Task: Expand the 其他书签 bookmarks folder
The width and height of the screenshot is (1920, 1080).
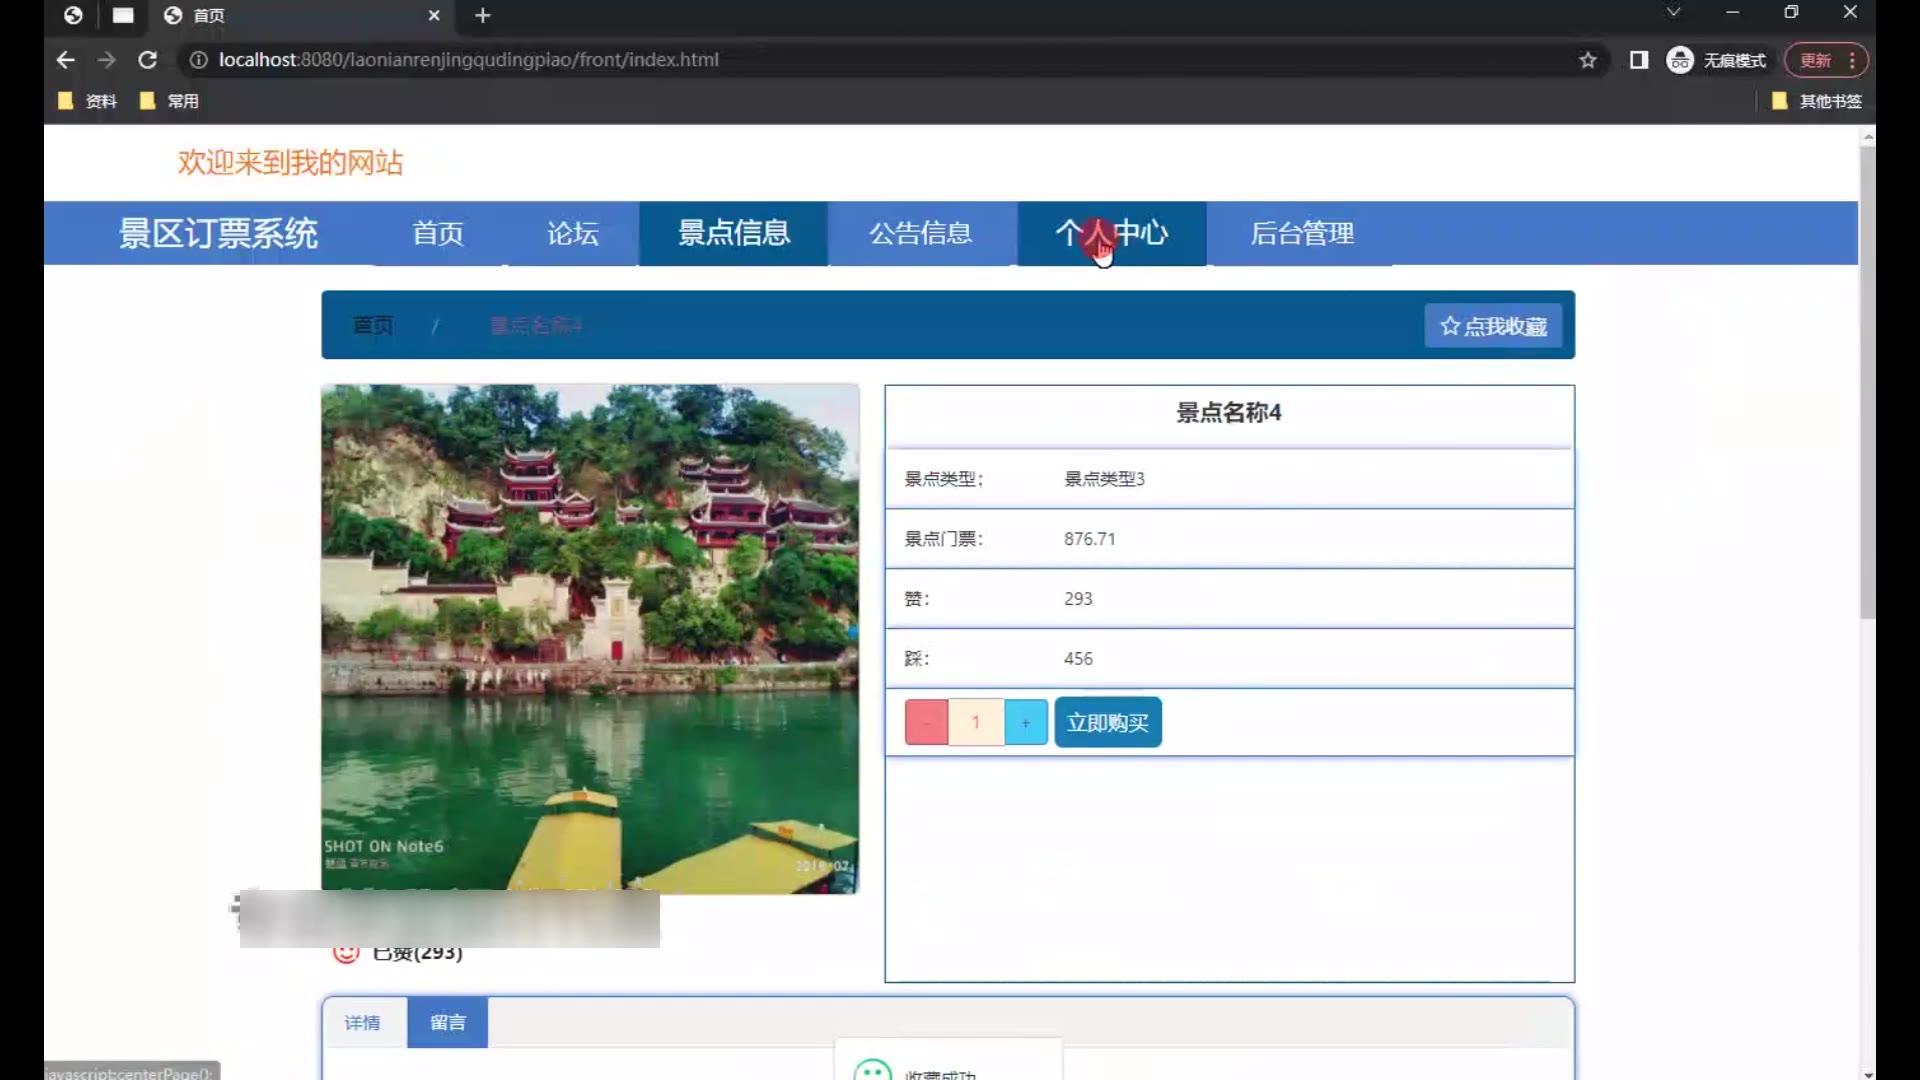Action: (x=1816, y=101)
